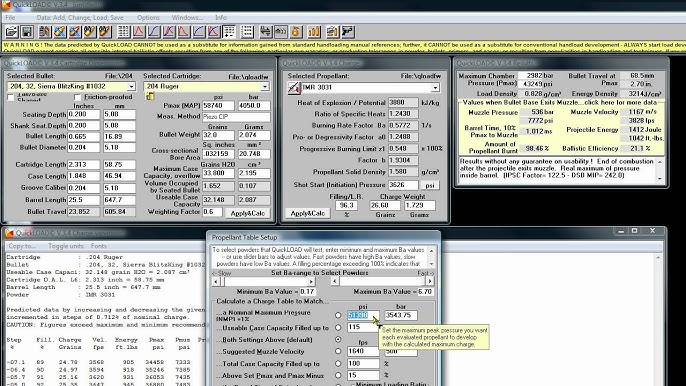Click the Seating Depth inches field
Screen dimensions: 686x386
click(84, 114)
